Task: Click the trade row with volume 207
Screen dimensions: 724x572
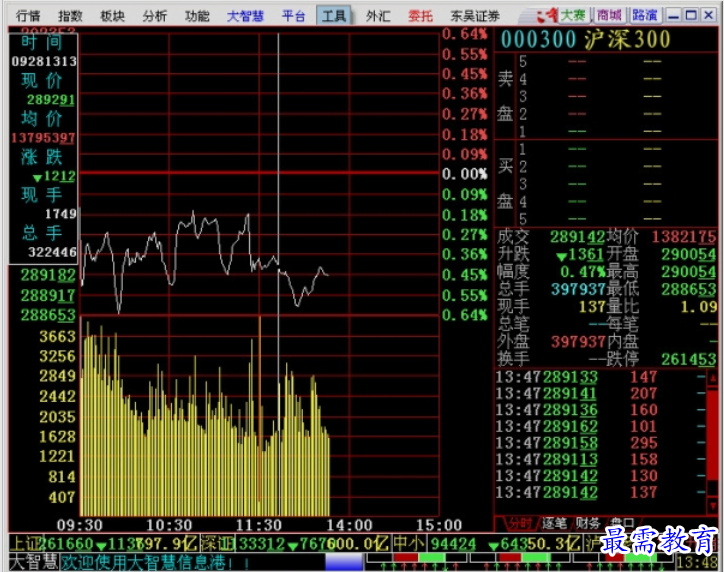Action: 600,394
